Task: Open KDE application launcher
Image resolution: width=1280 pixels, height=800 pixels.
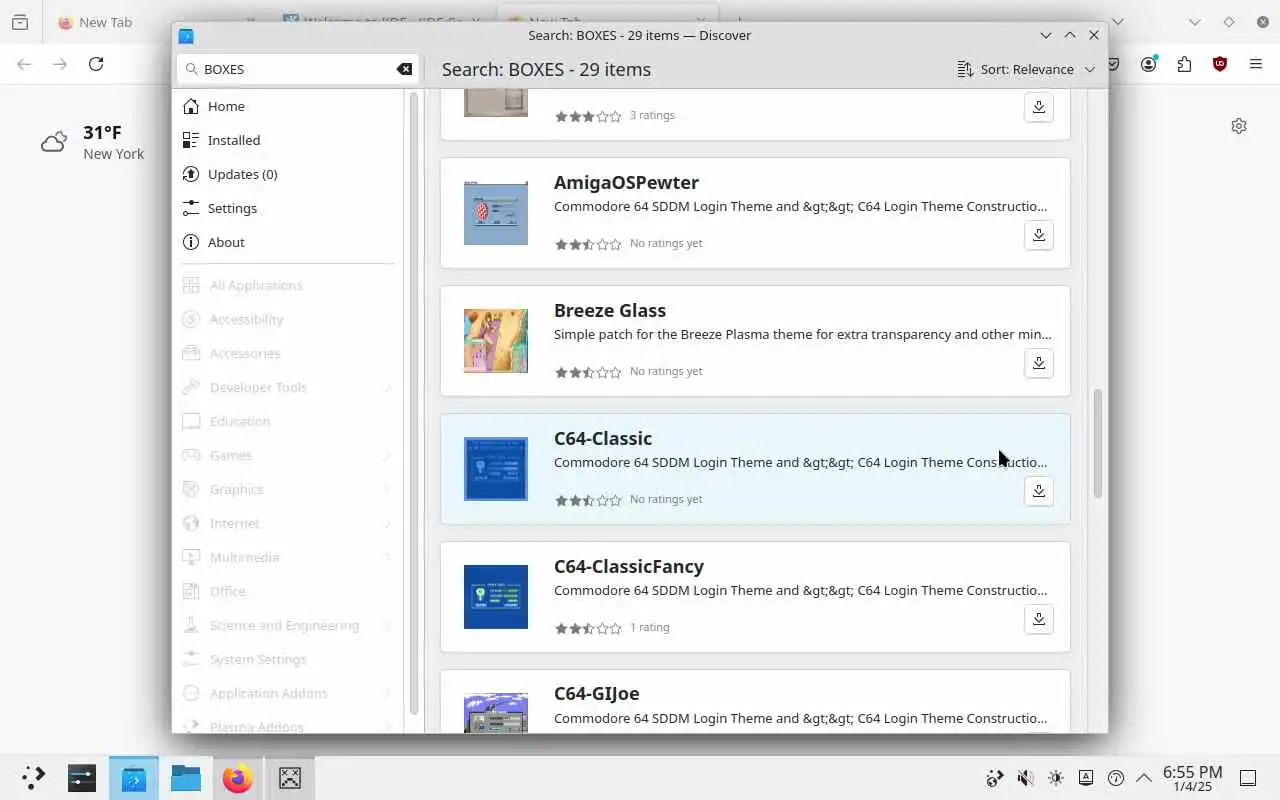Action: click(x=34, y=777)
